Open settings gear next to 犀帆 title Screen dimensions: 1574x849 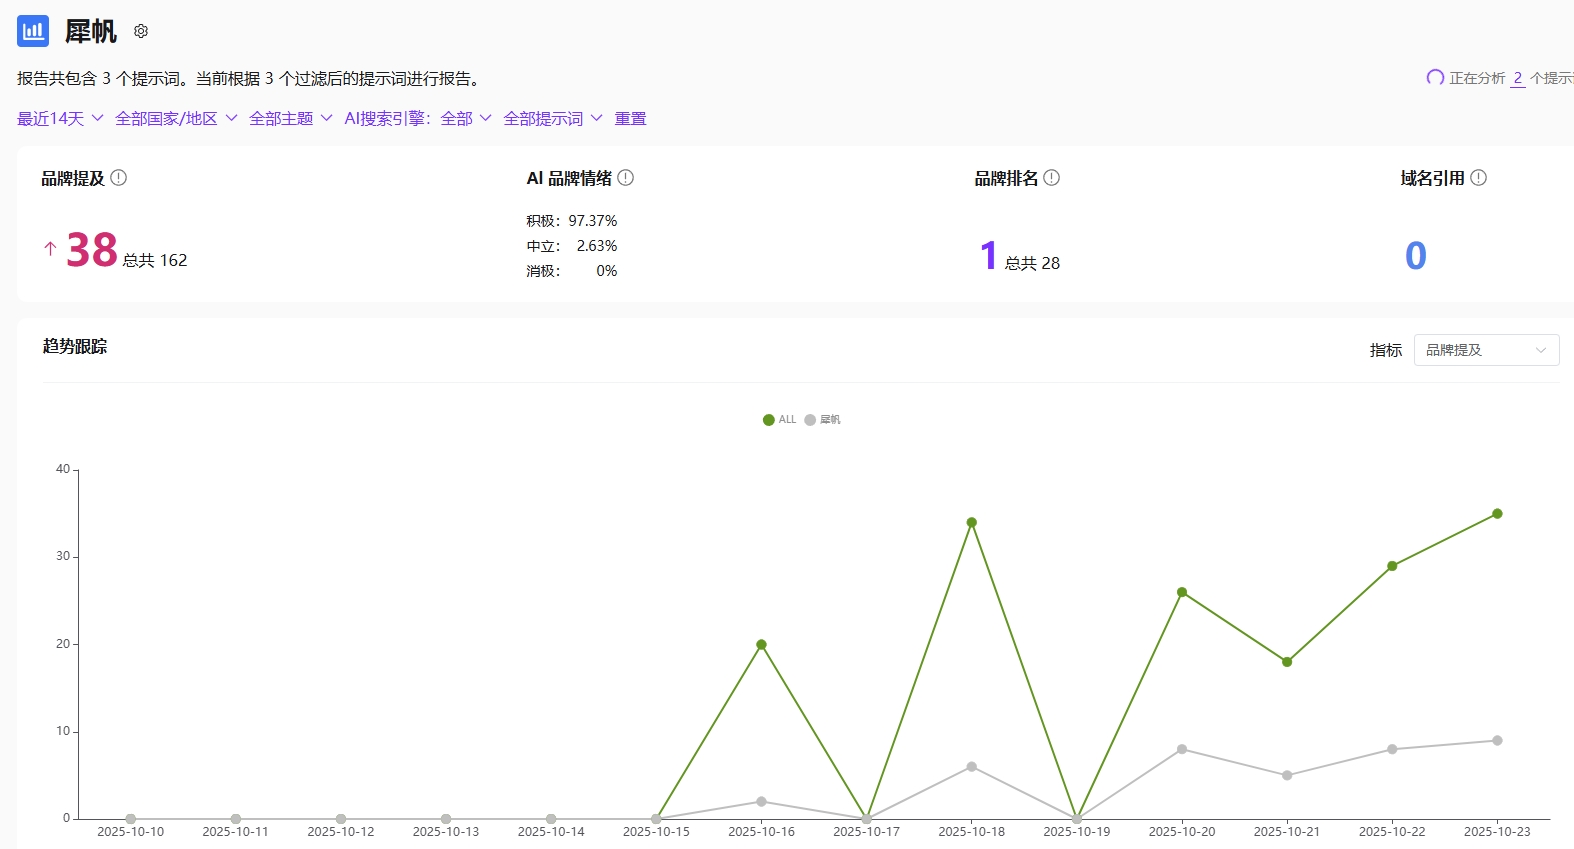click(141, 32)
